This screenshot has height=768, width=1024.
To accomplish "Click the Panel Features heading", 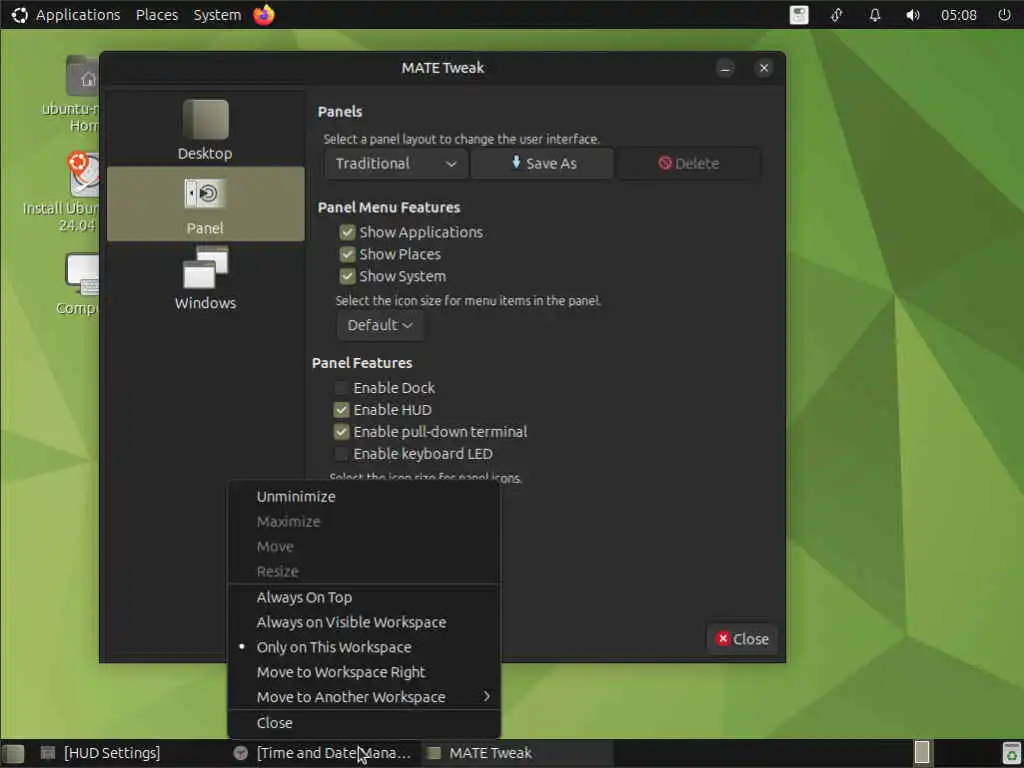I will 362,363.
